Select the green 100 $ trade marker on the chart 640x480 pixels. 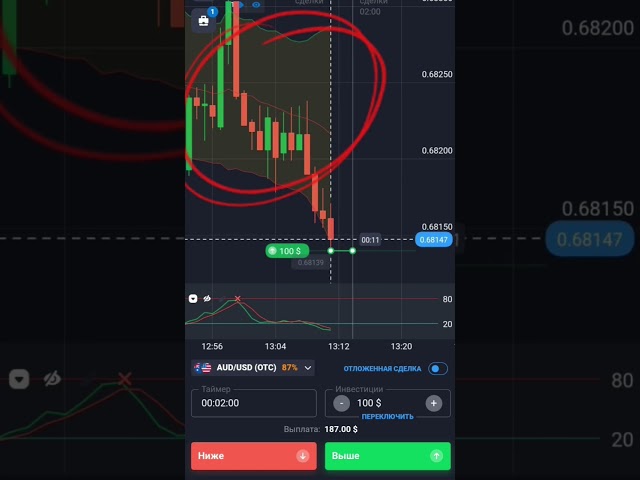287,251
